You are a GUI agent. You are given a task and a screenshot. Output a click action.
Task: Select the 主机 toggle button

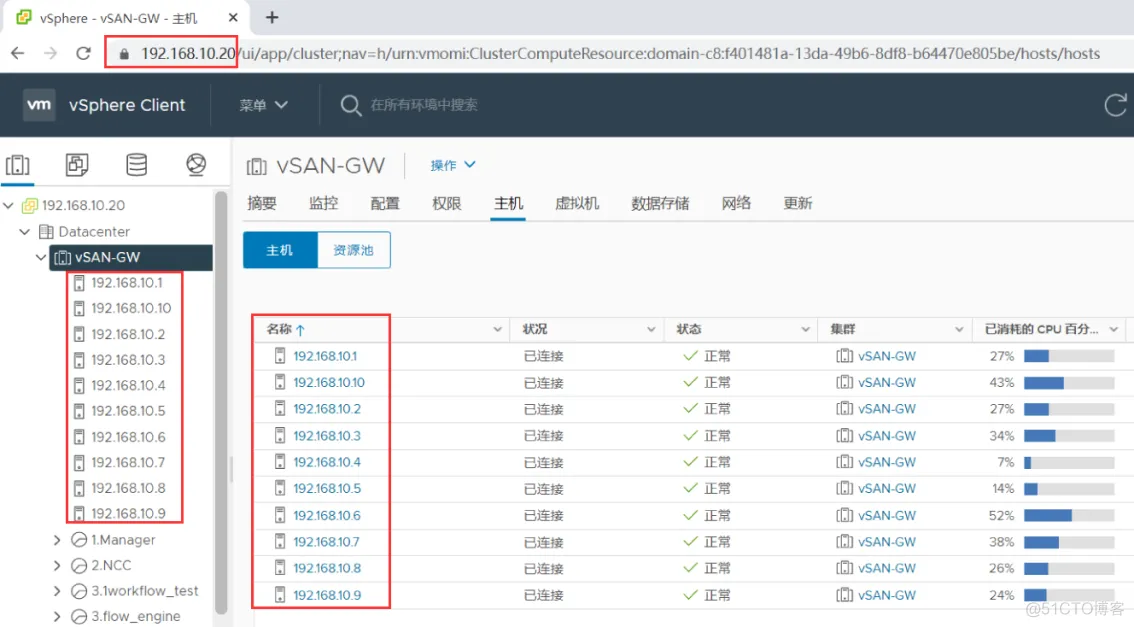coord(280,250)
